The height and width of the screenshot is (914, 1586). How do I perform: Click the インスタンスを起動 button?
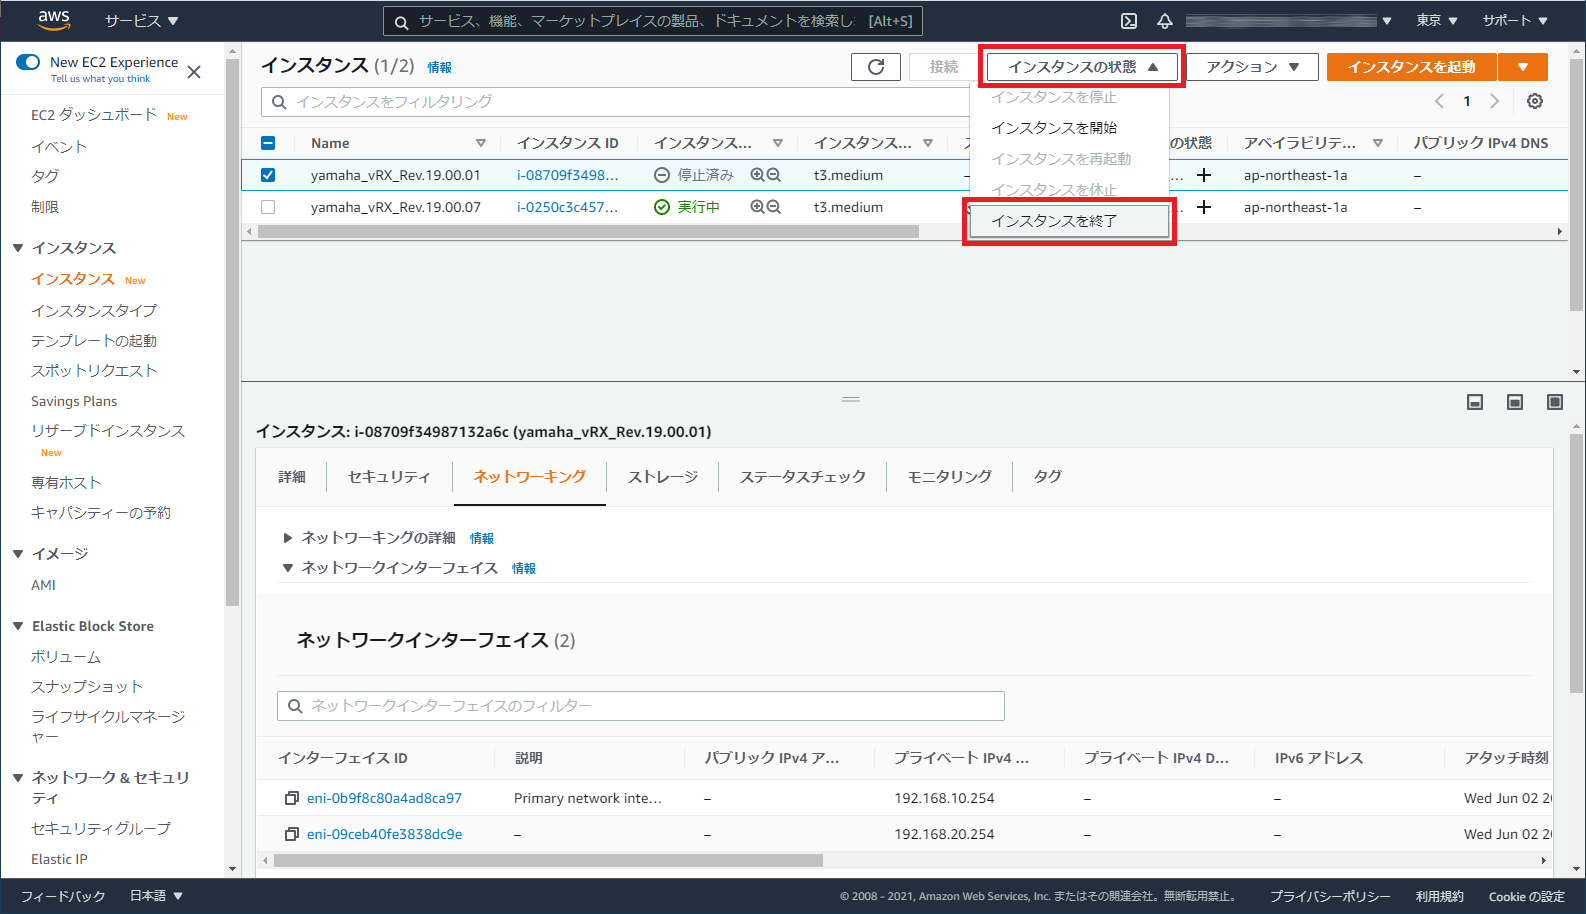(1411, 67)
